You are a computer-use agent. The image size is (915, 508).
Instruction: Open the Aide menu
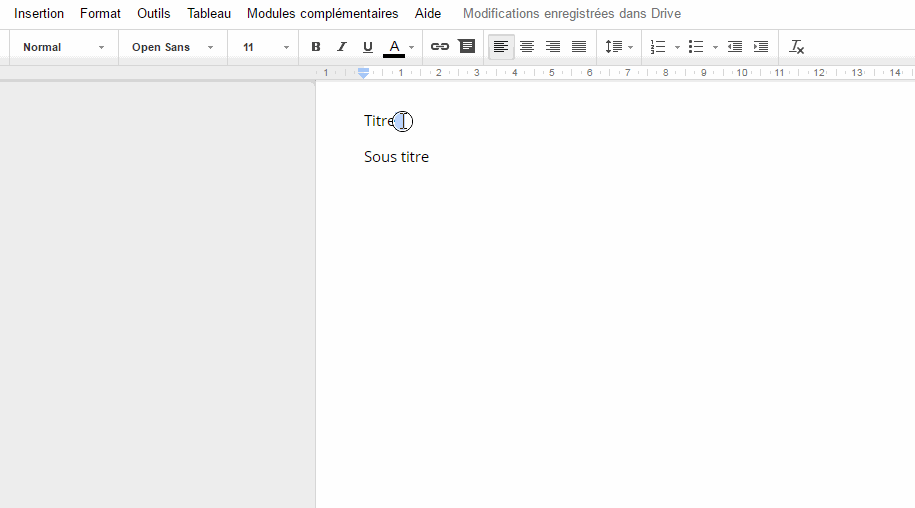coord(428,13)
